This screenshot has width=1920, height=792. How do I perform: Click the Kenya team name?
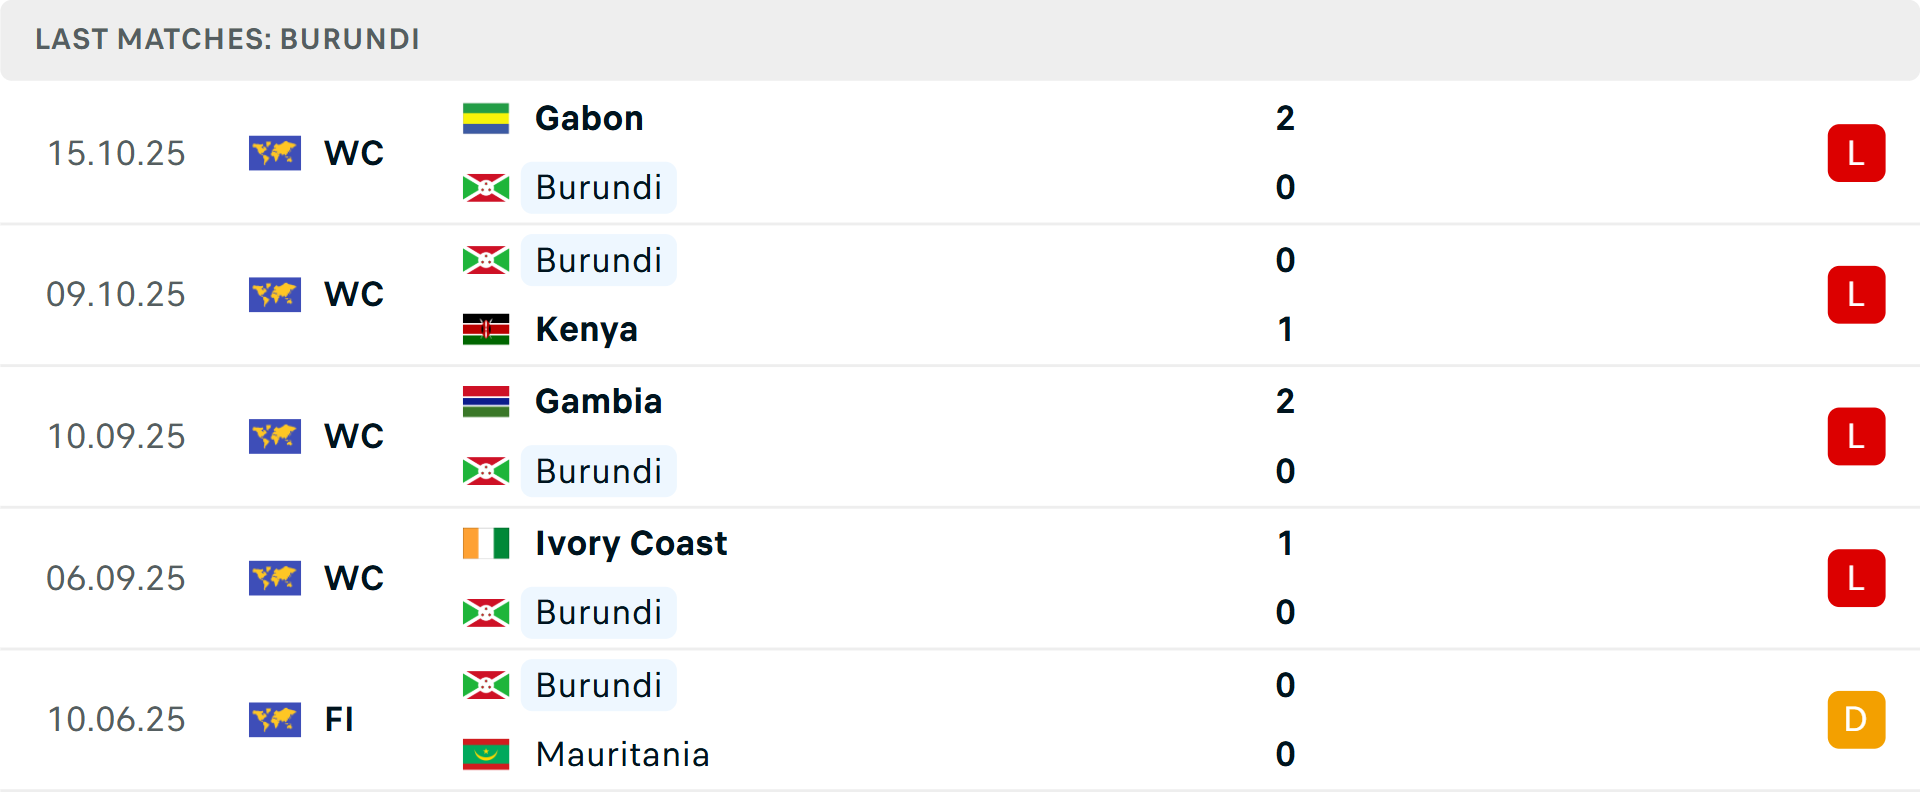point(586,329)
